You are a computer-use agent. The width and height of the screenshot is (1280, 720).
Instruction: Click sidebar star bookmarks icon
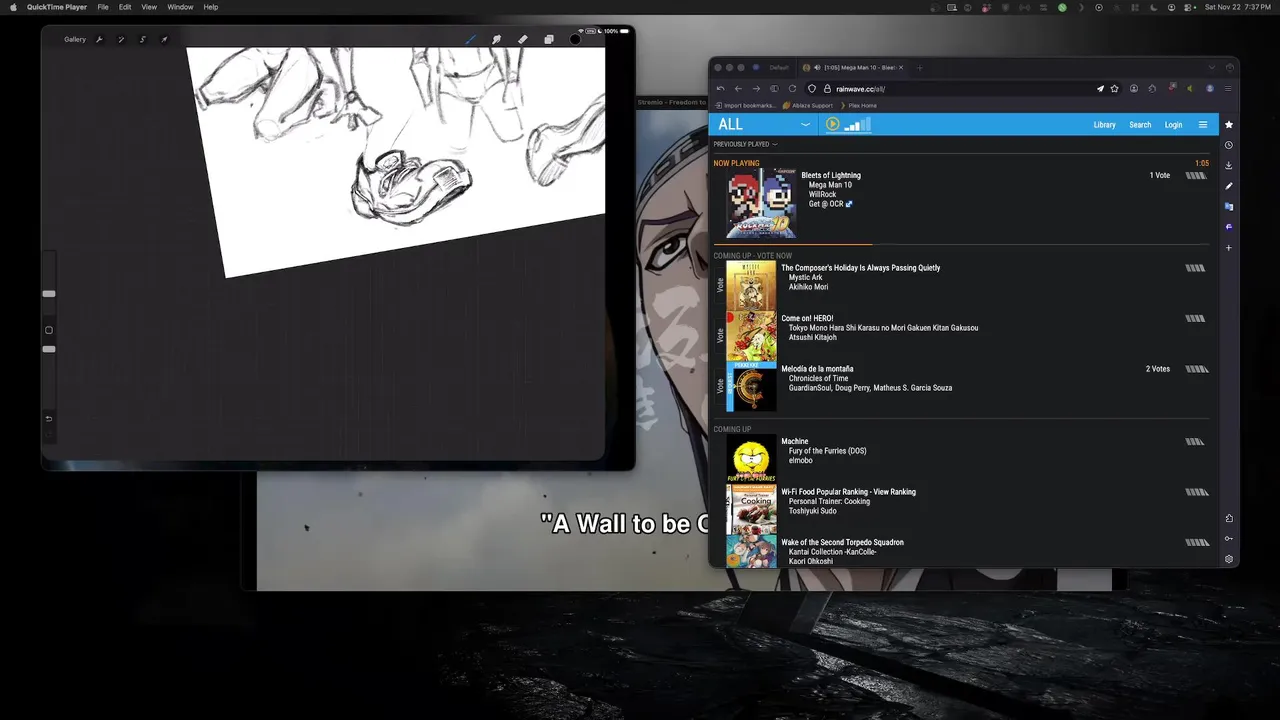click(1229, 124)
